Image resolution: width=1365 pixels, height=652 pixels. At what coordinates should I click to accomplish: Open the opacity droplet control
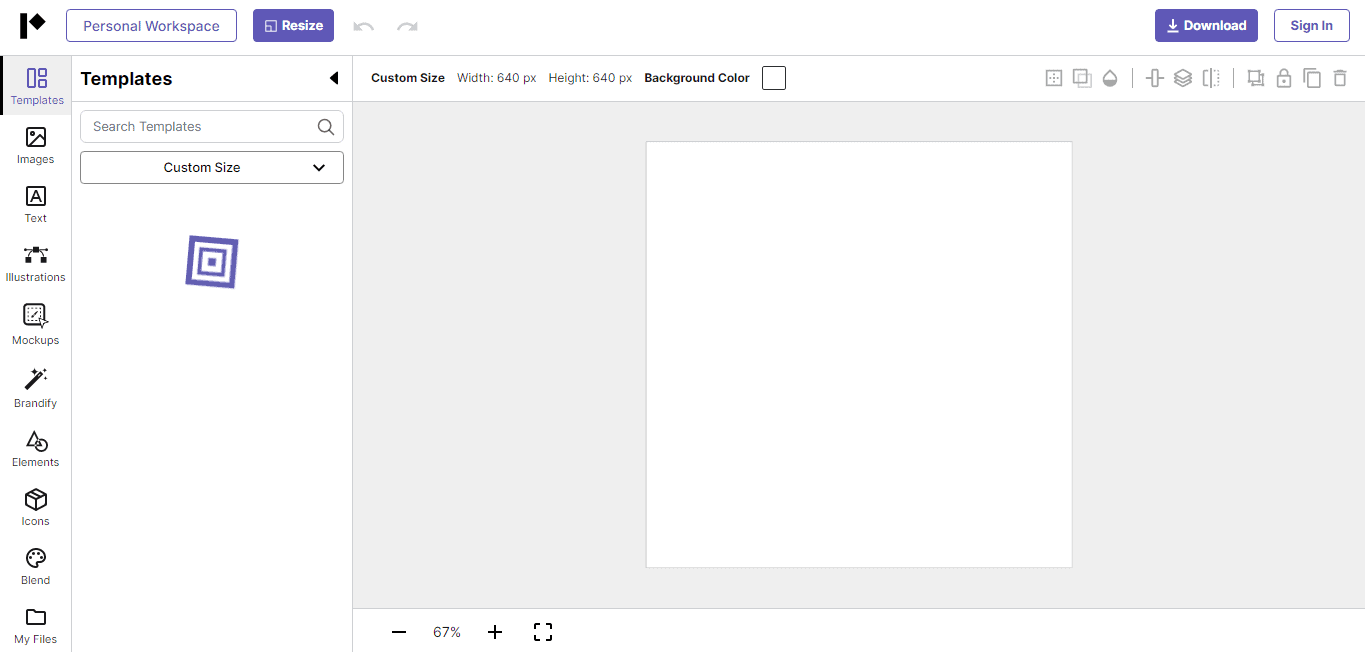coord(1110,77)
